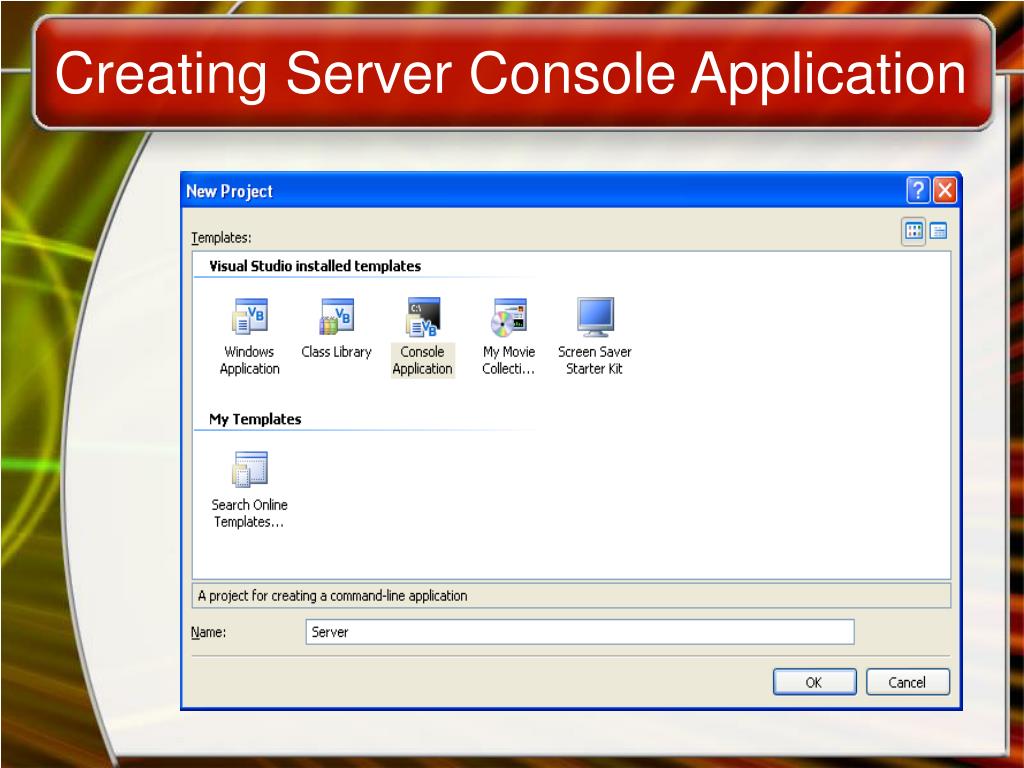
Task: Click the OK button
Action: (814, 682)
